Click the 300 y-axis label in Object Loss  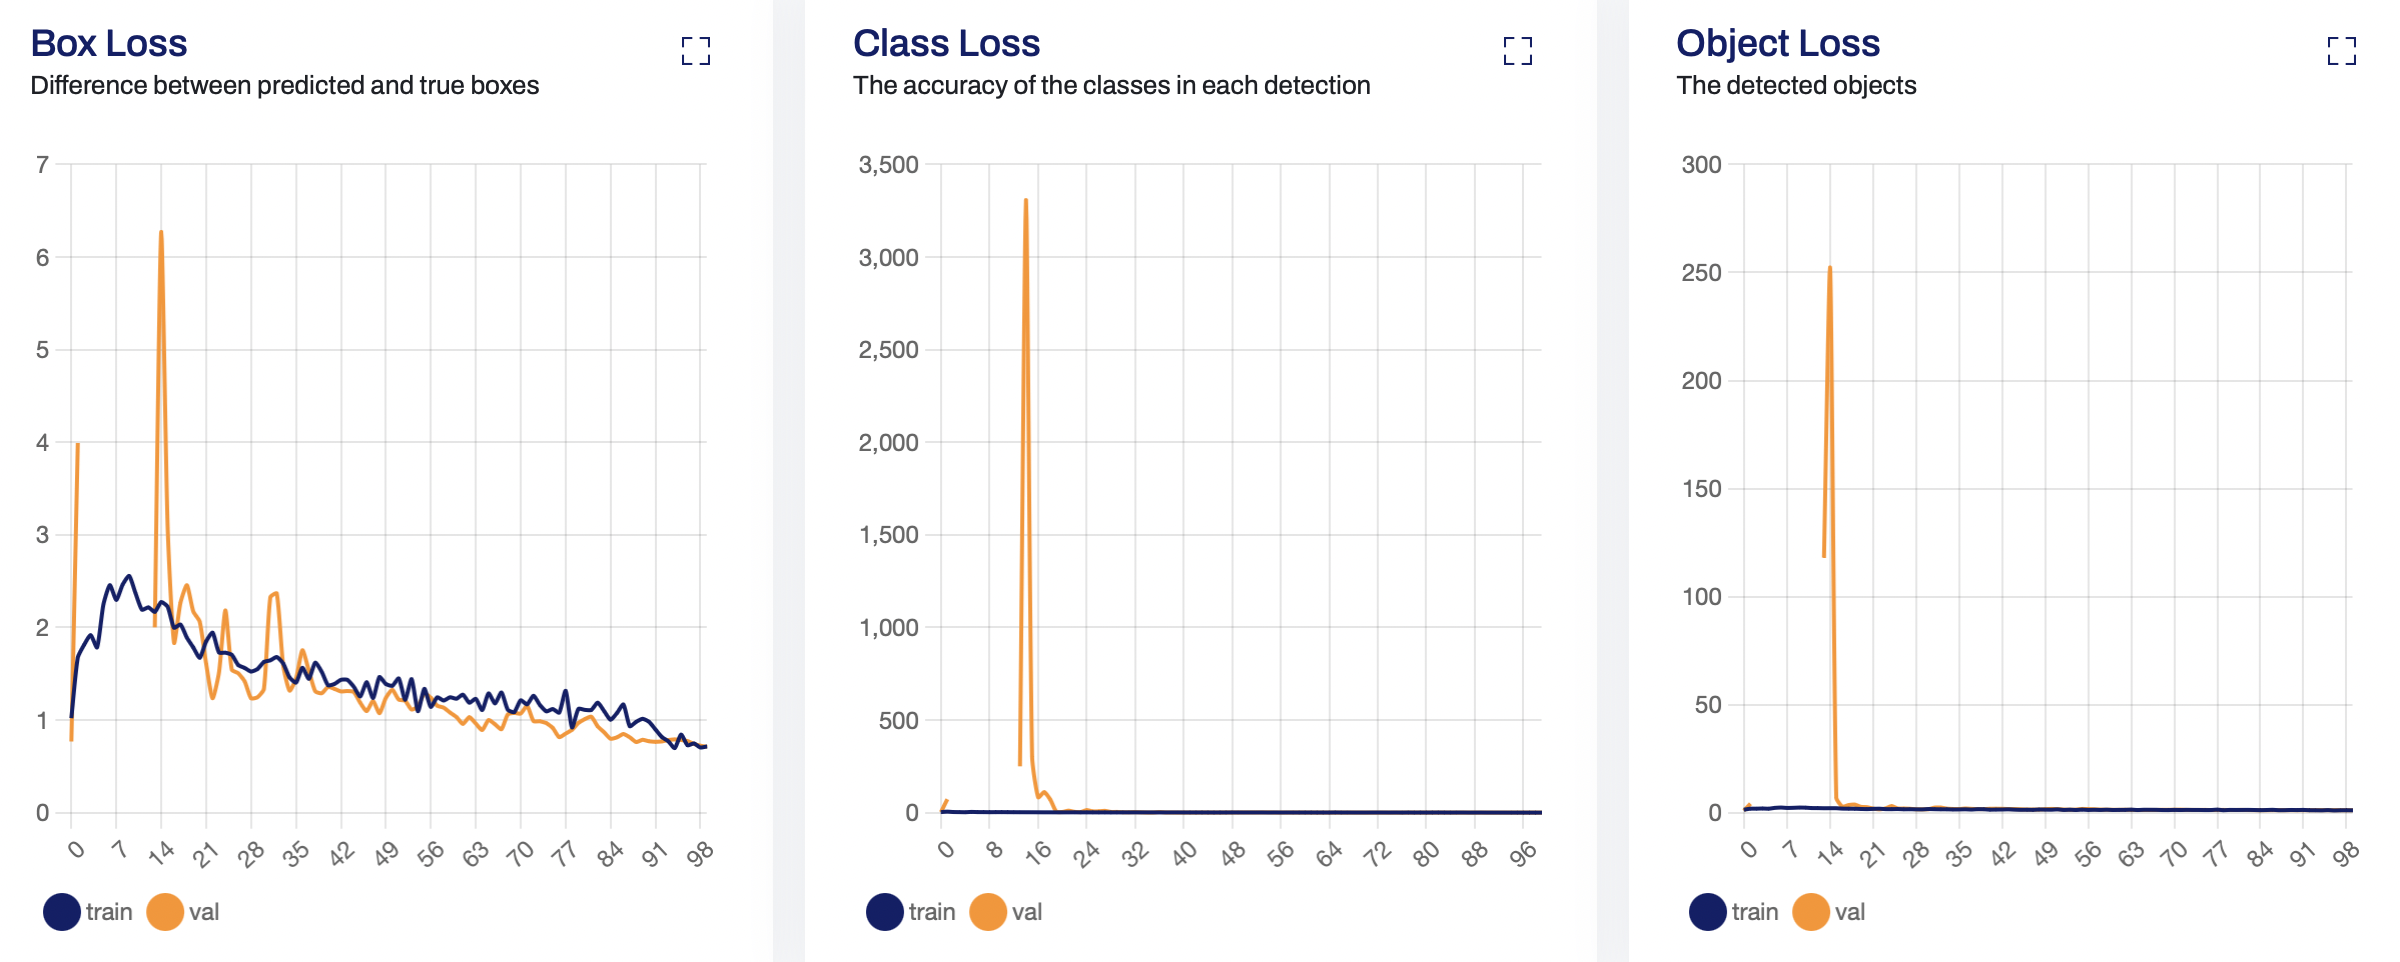point(1701,165)
